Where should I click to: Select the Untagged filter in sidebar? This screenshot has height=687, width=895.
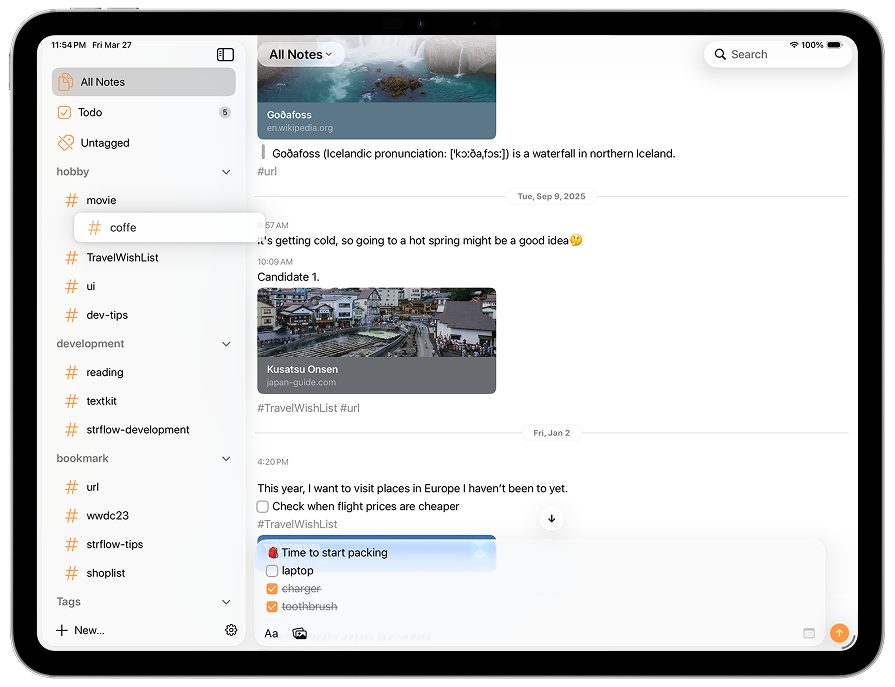tap(144, 143)
